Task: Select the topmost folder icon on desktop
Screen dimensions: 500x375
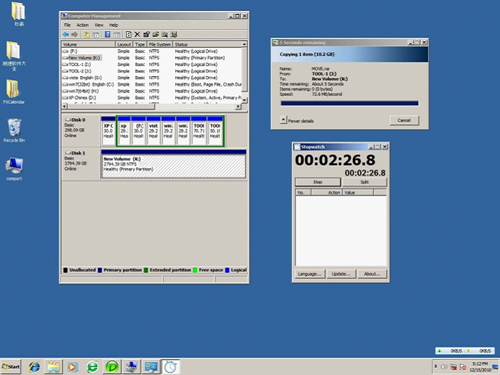Action: [x=18, y=14]
